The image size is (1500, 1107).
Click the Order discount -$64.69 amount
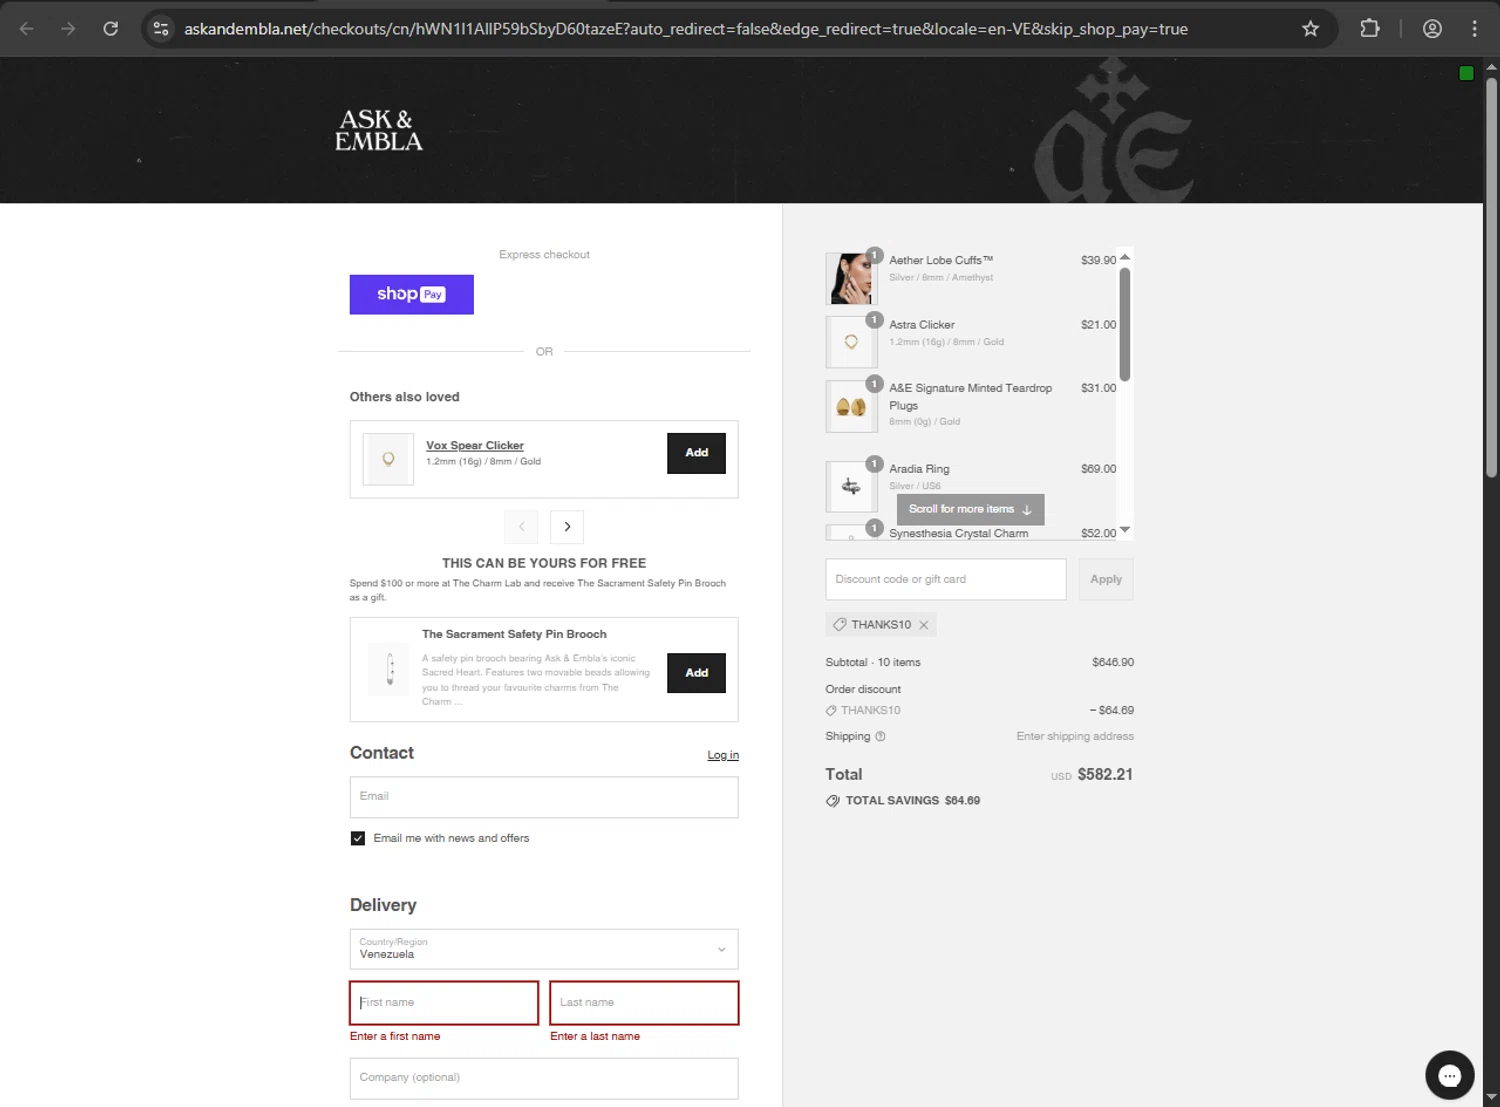point(1111,710)
